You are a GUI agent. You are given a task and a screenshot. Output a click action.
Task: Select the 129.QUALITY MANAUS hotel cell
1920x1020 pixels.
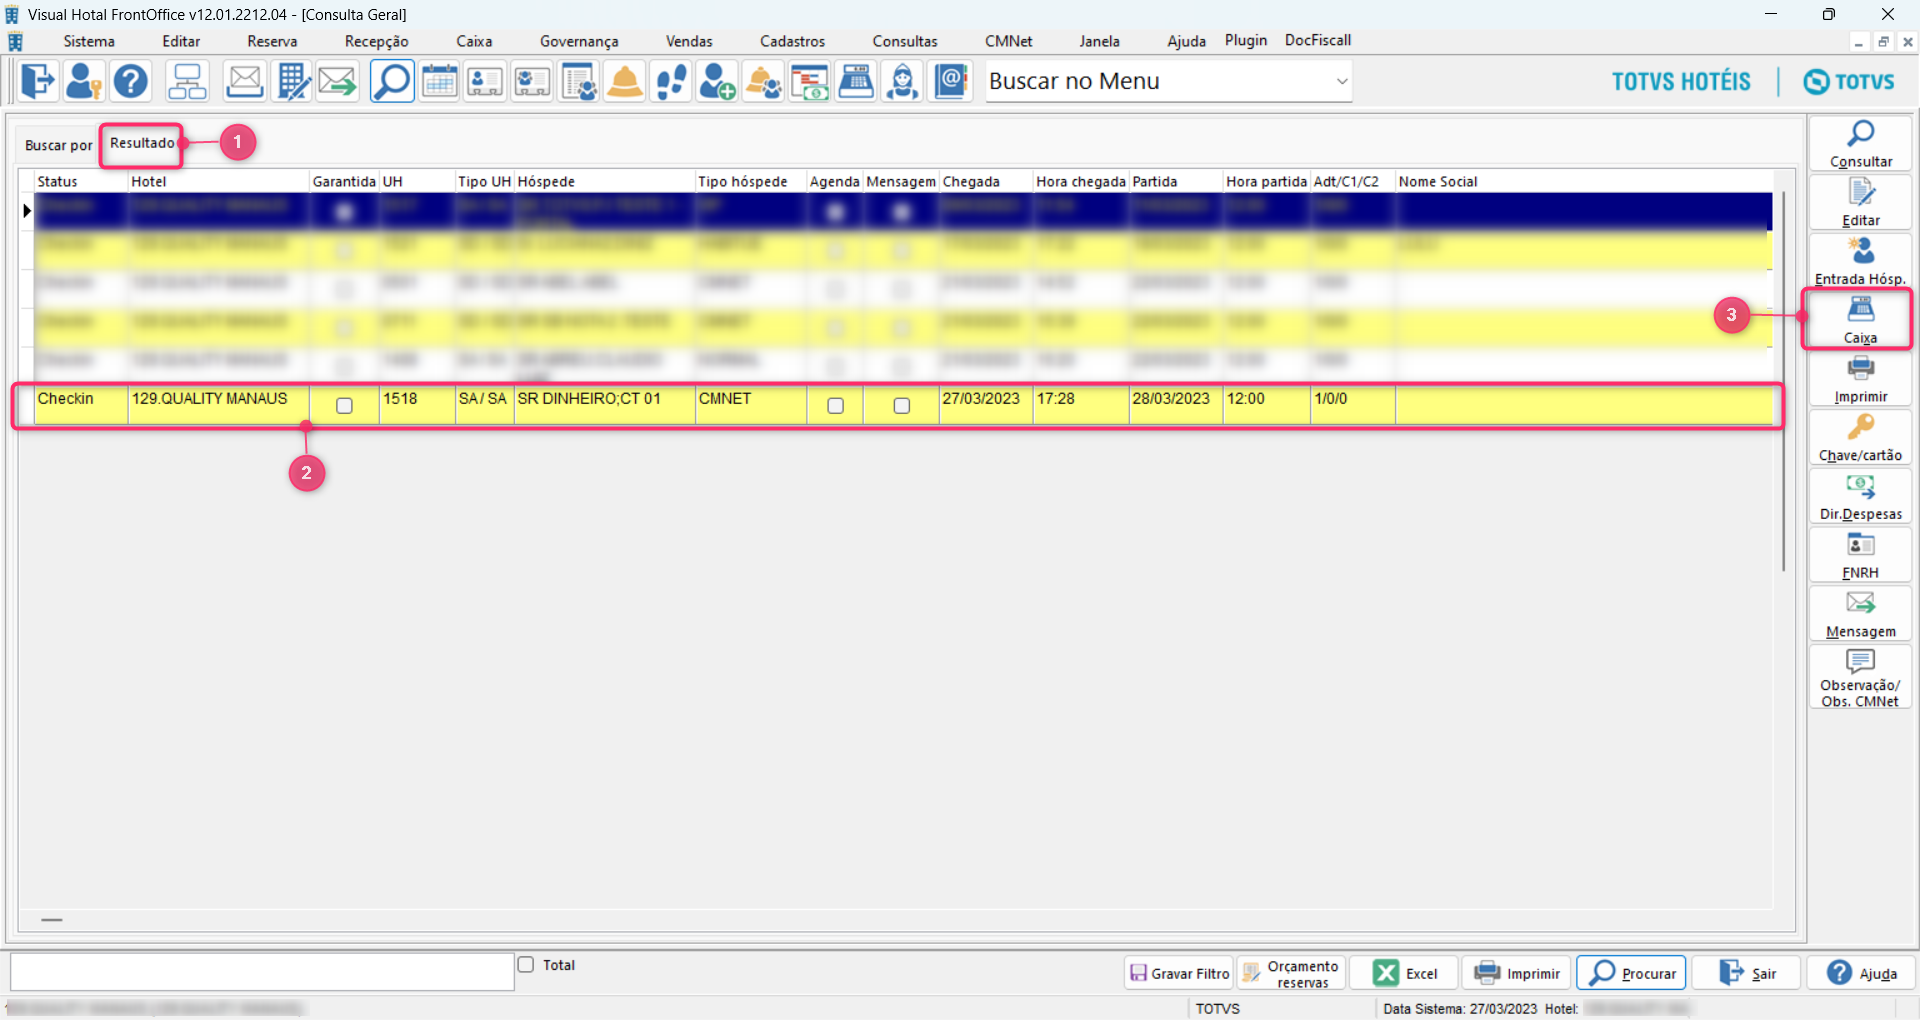point(218,406)
